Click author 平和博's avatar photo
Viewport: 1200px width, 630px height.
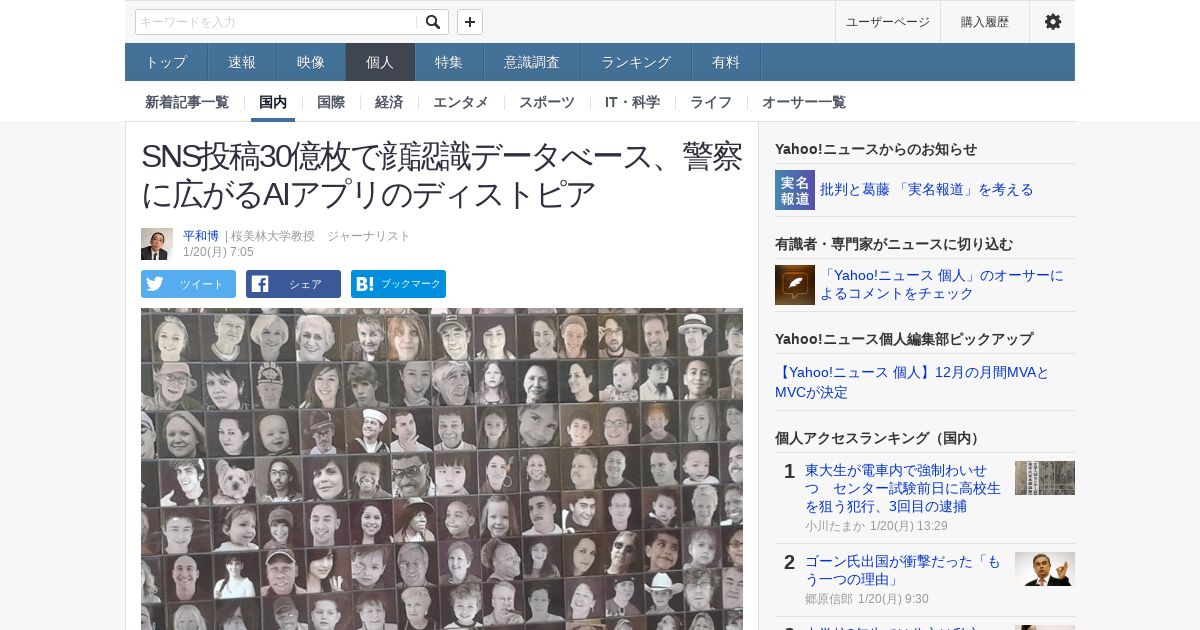point(157,244)
